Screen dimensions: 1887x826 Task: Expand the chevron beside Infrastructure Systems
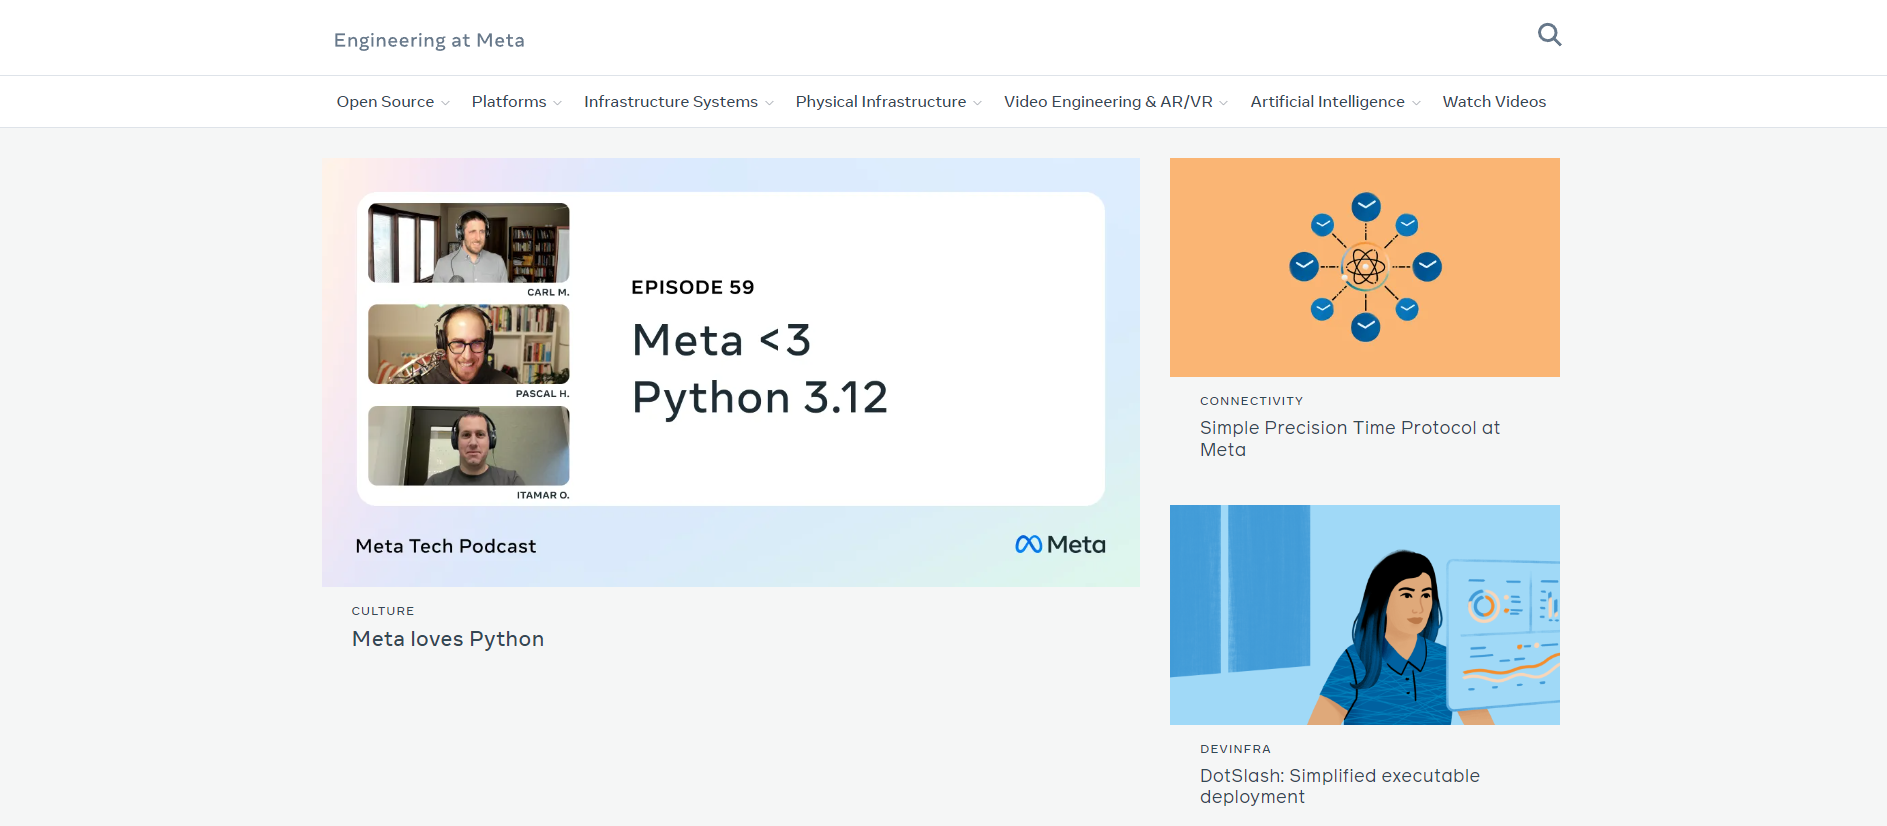pyautogui.click(x=769, y=103)
